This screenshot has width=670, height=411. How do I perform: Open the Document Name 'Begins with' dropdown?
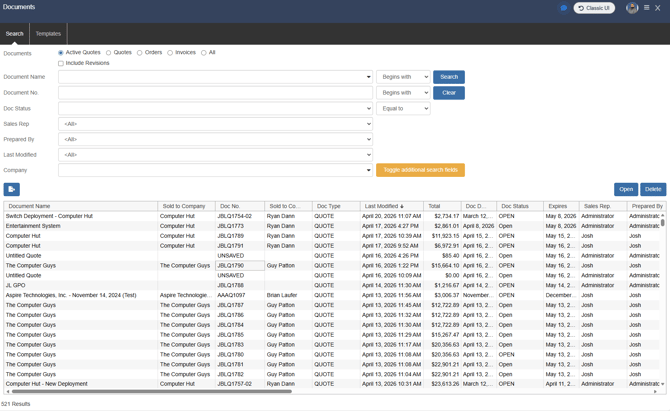coord(404,77)
